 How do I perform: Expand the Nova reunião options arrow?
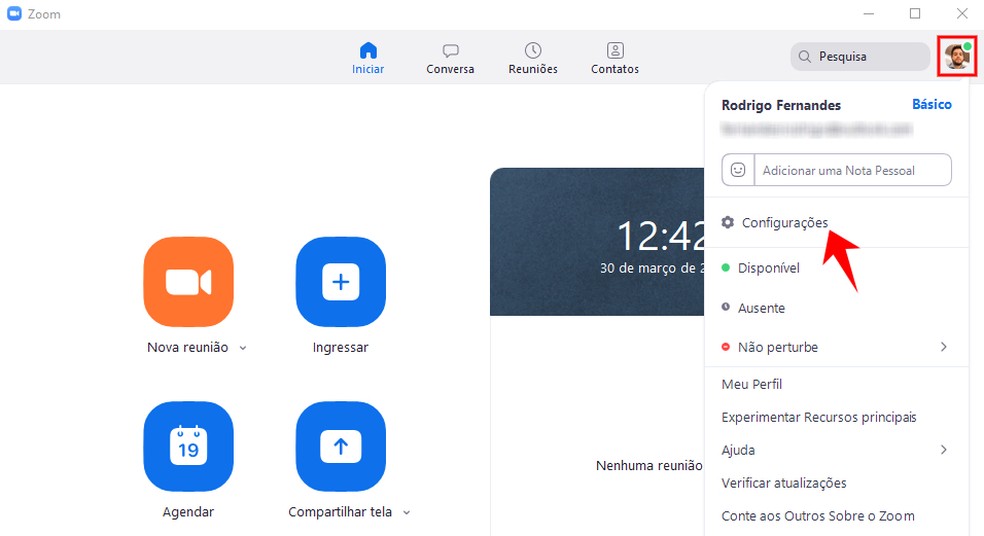[243, 348]
